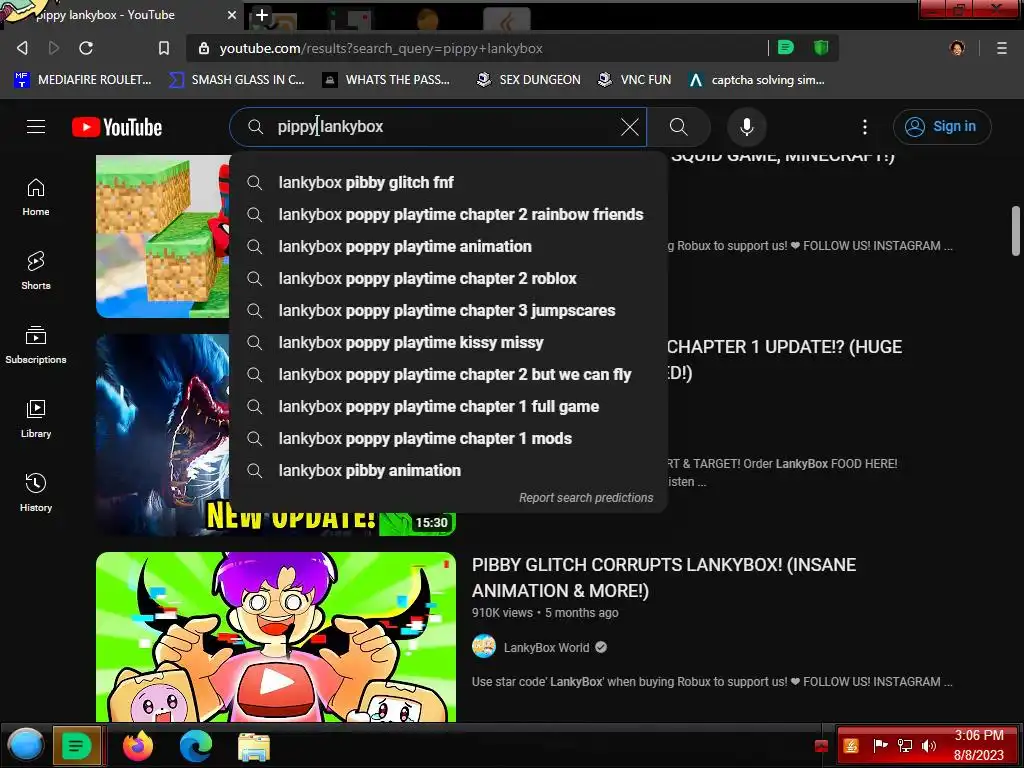Open Home in the YouTube sidebar
1024x768 pixels.
(x=36, y=197)
